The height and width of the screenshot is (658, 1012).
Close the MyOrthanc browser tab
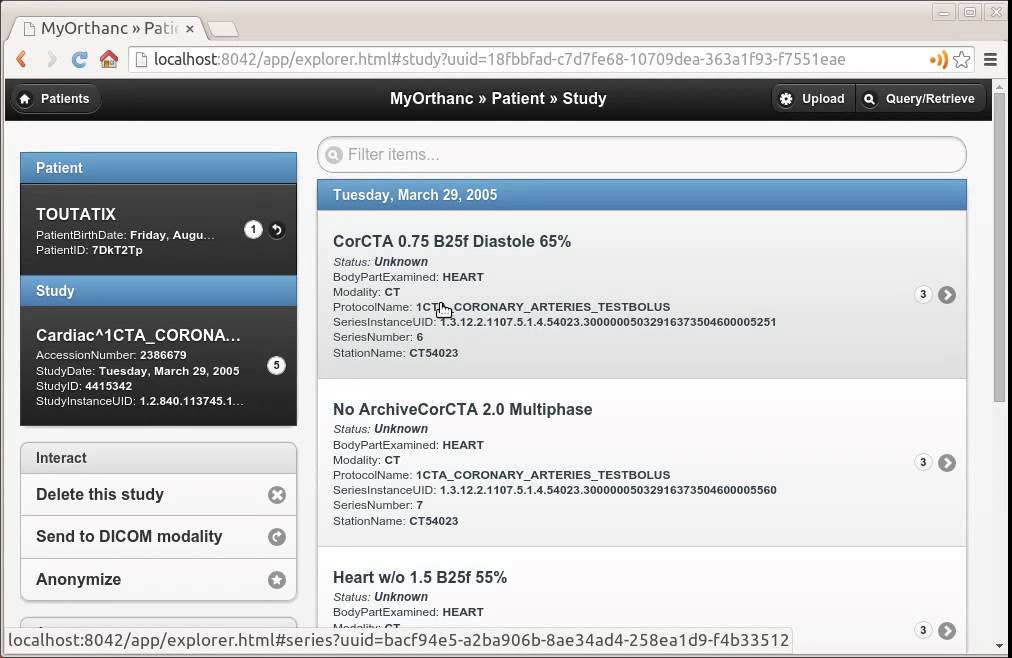click(190, 29)
